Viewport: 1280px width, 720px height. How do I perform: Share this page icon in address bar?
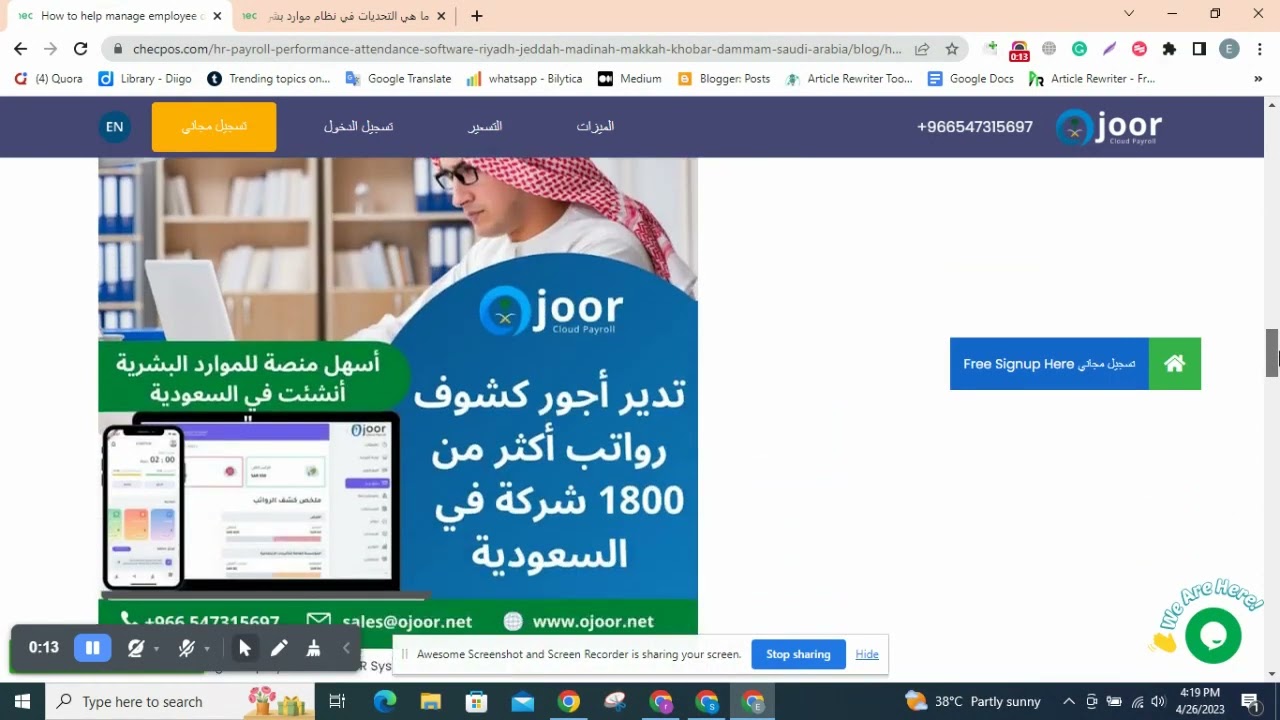922,48
